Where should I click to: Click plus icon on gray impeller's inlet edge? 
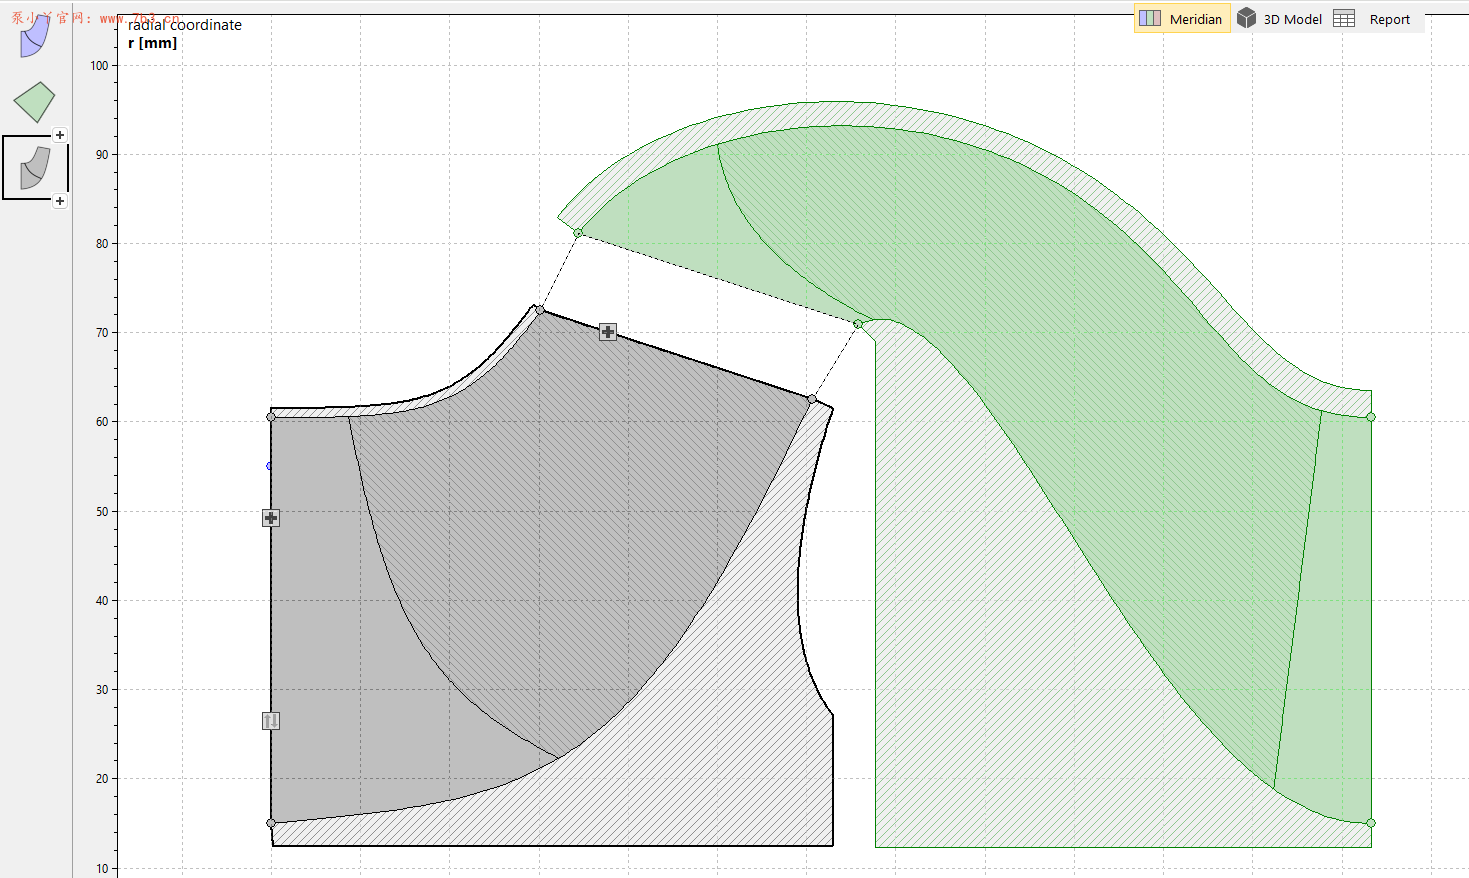coord(271,518)
